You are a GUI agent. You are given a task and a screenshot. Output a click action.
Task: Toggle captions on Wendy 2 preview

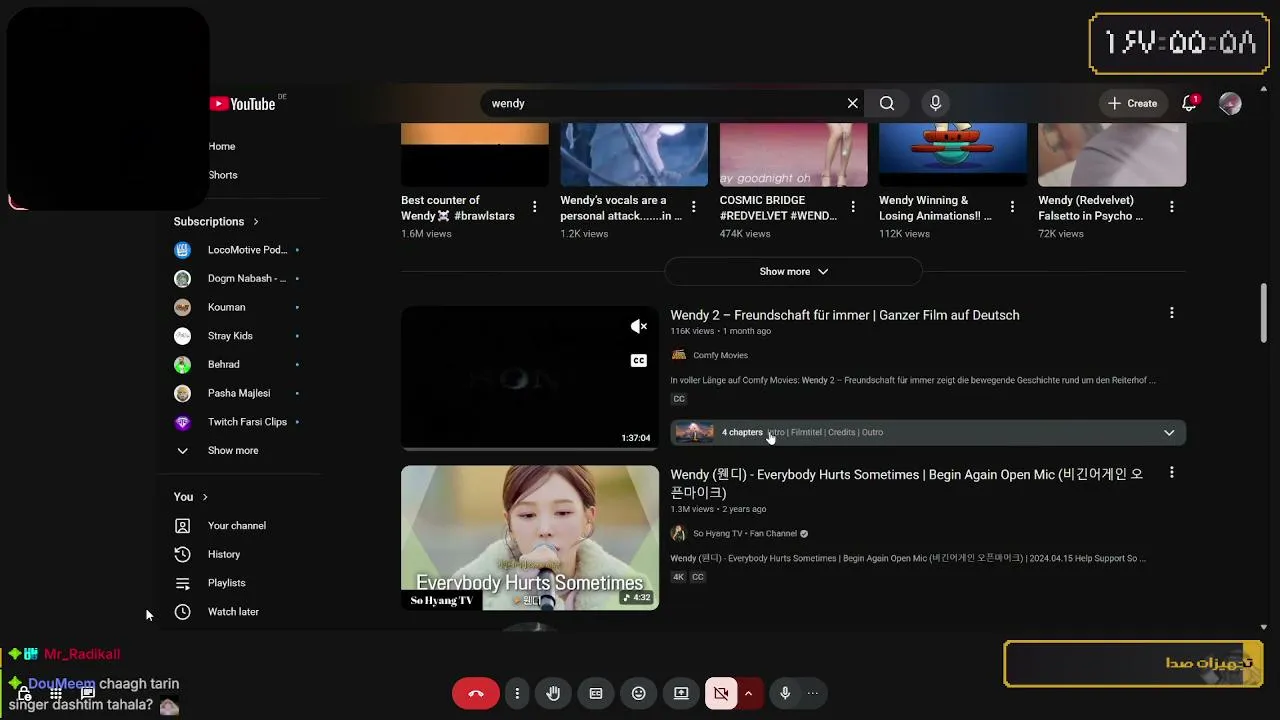tap(639, 360)
